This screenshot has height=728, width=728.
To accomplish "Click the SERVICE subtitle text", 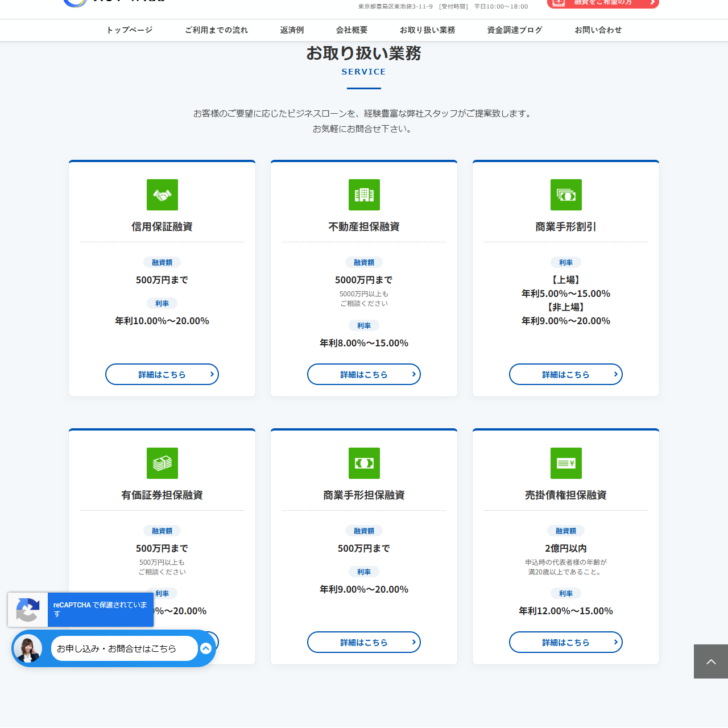I will [364, 72].
